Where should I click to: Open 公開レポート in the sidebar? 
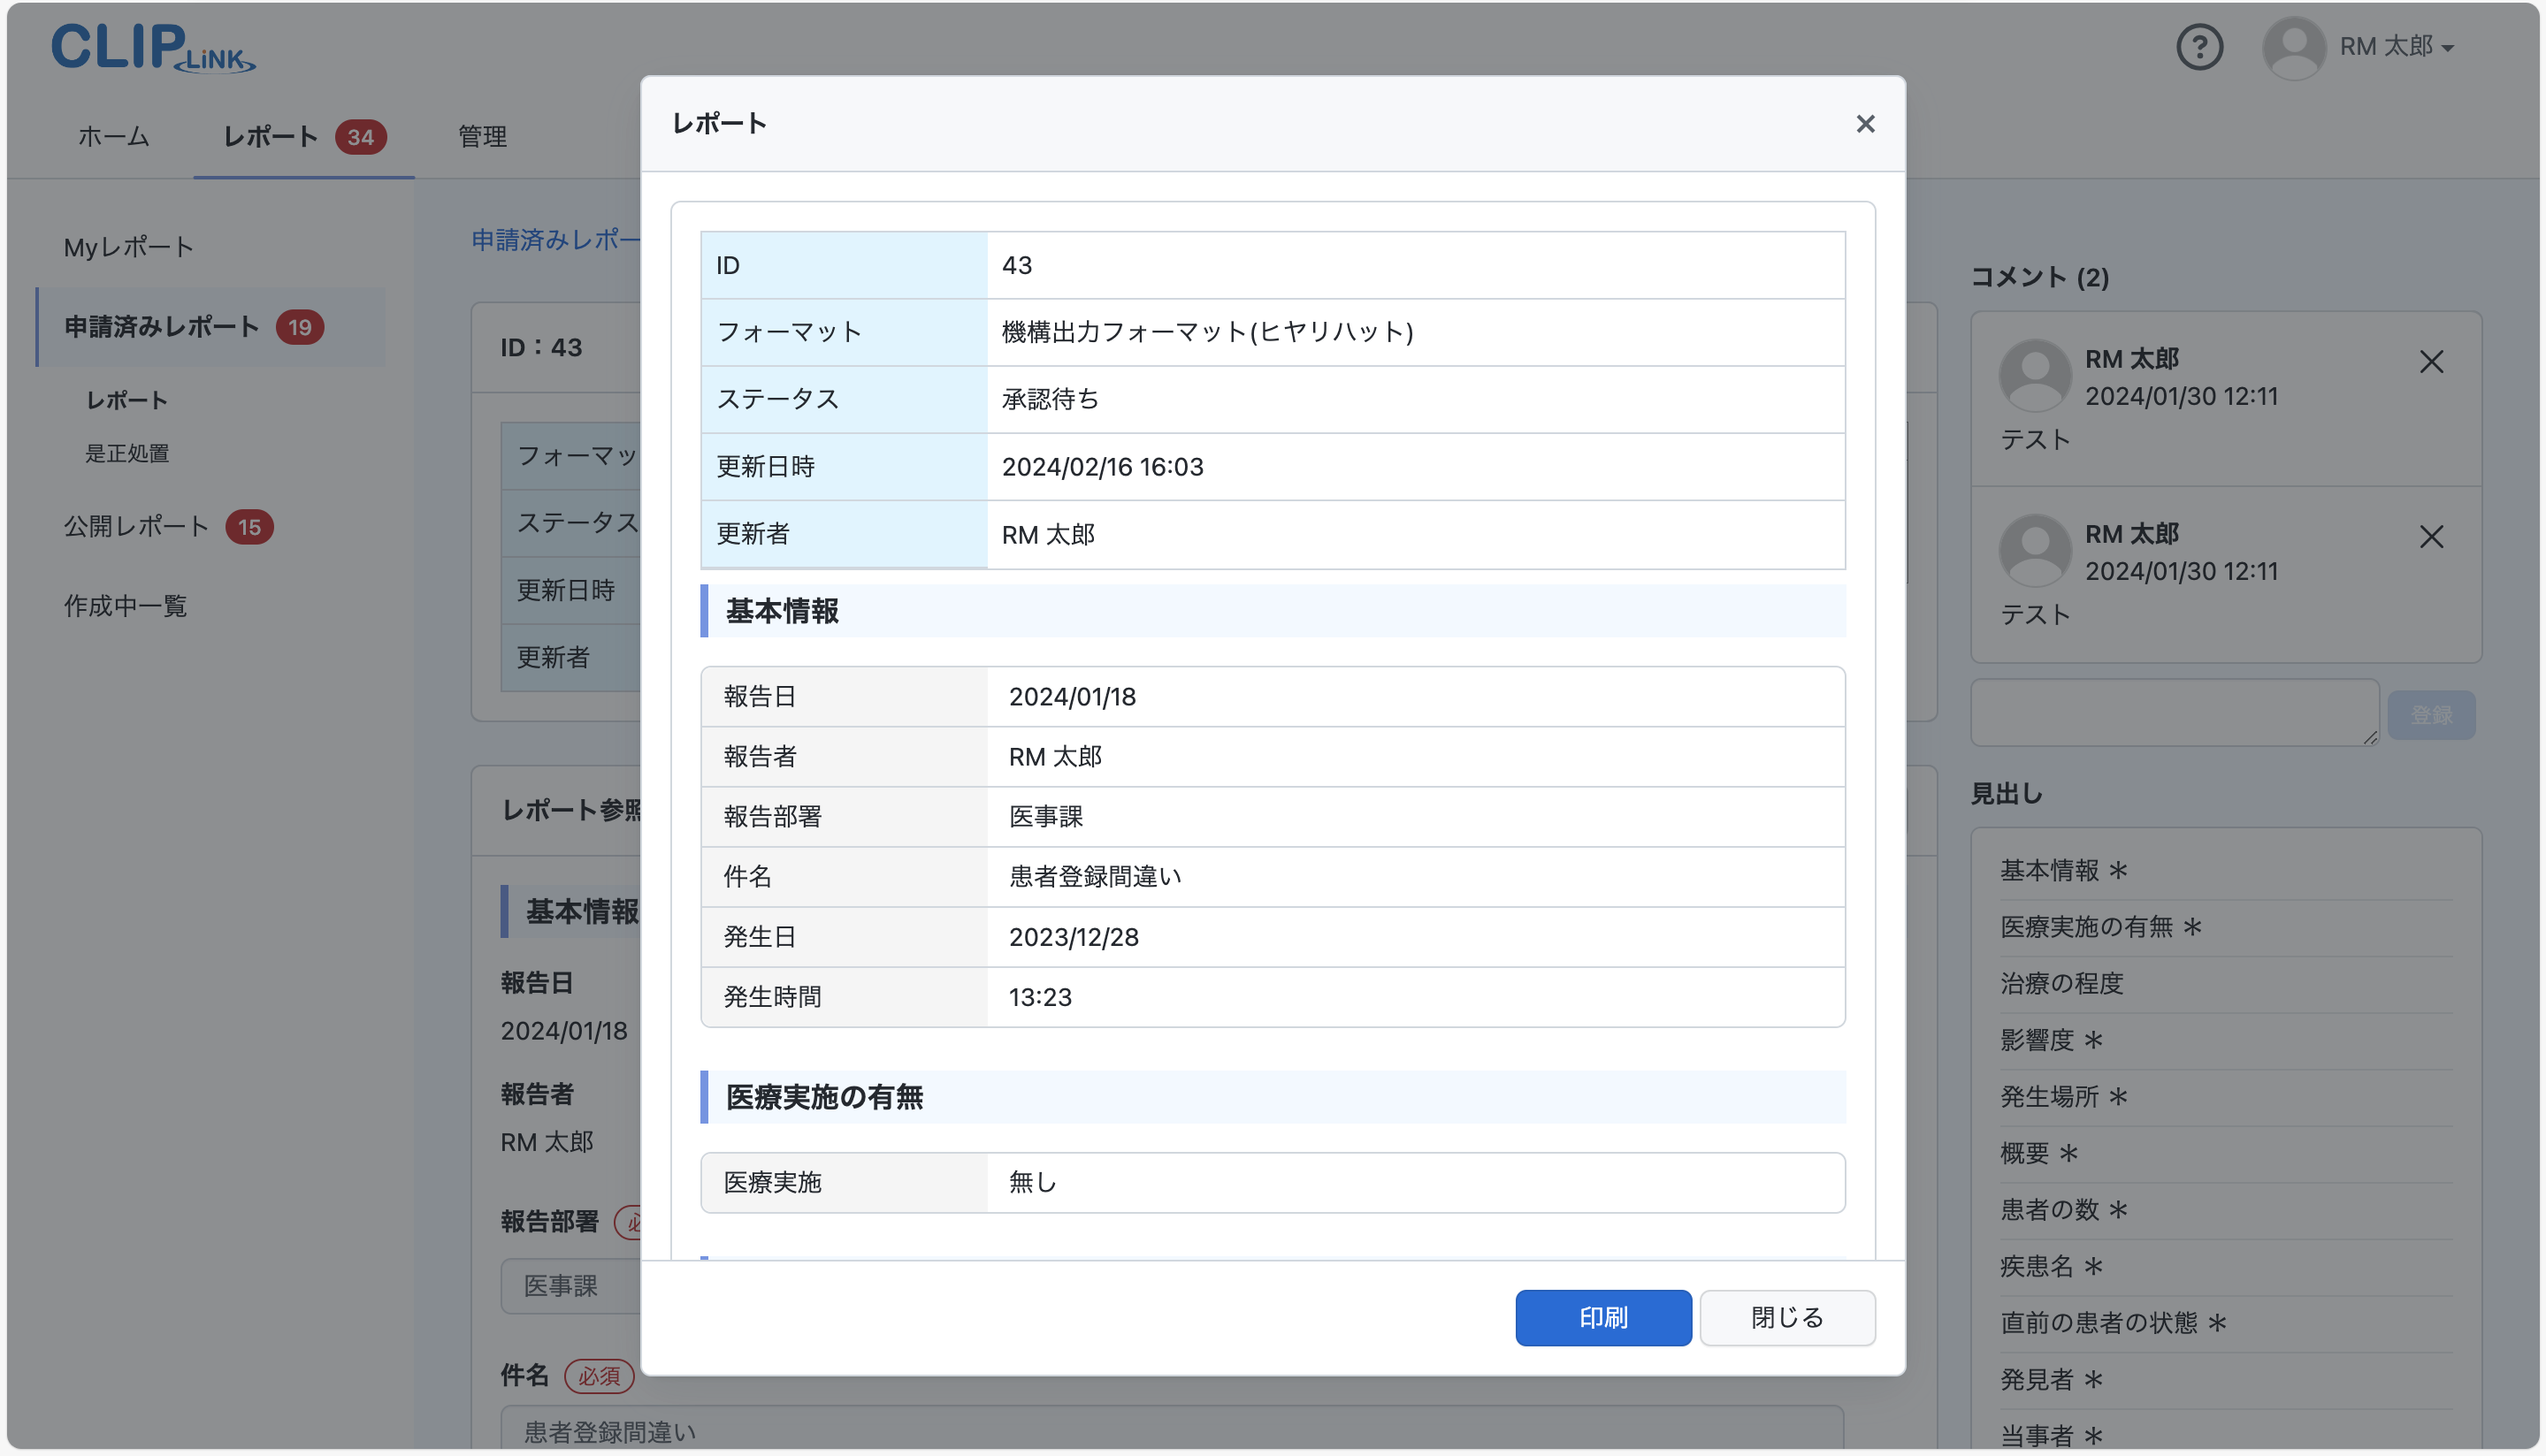[135, 525]
